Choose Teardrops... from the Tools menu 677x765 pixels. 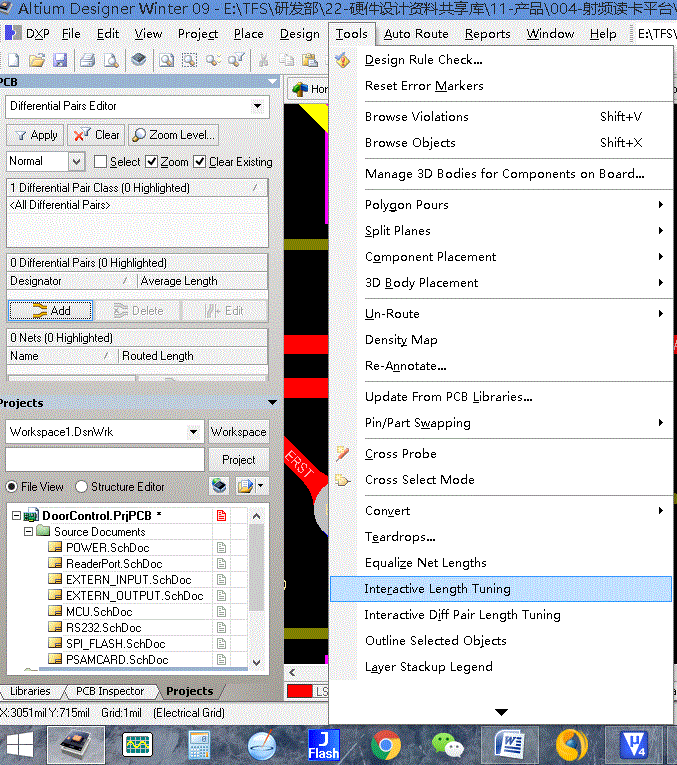click(x=400, y=537)
